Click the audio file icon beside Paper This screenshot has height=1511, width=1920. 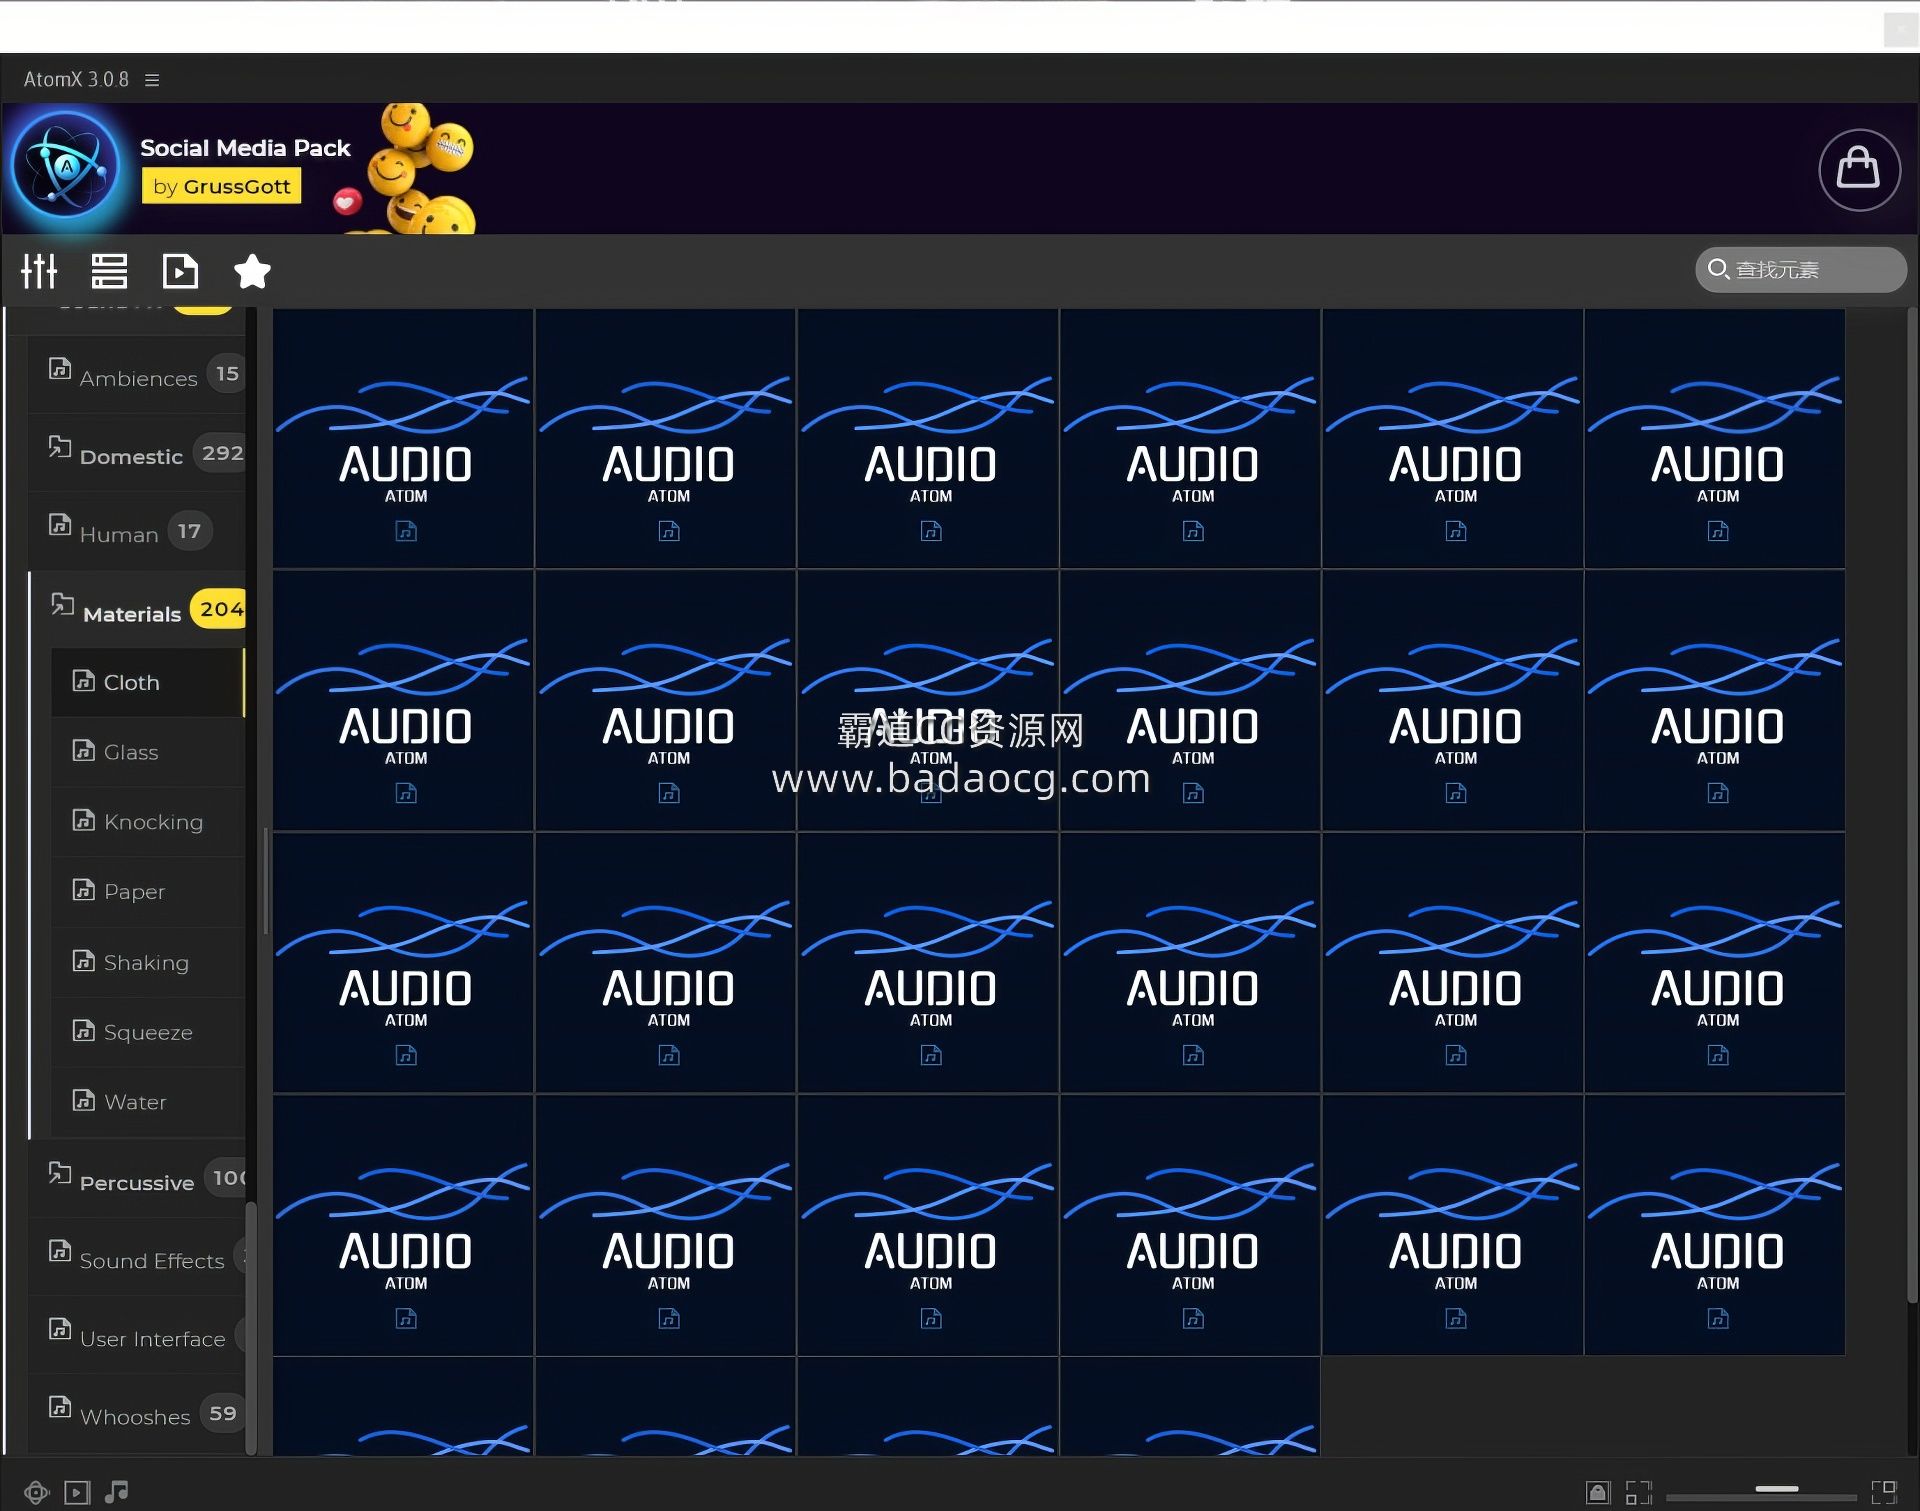pos(84,888)
